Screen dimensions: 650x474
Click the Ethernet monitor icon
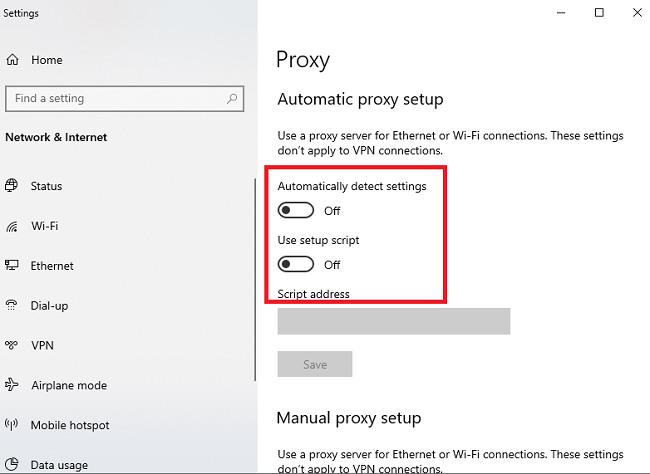click(x=12, y=266)
